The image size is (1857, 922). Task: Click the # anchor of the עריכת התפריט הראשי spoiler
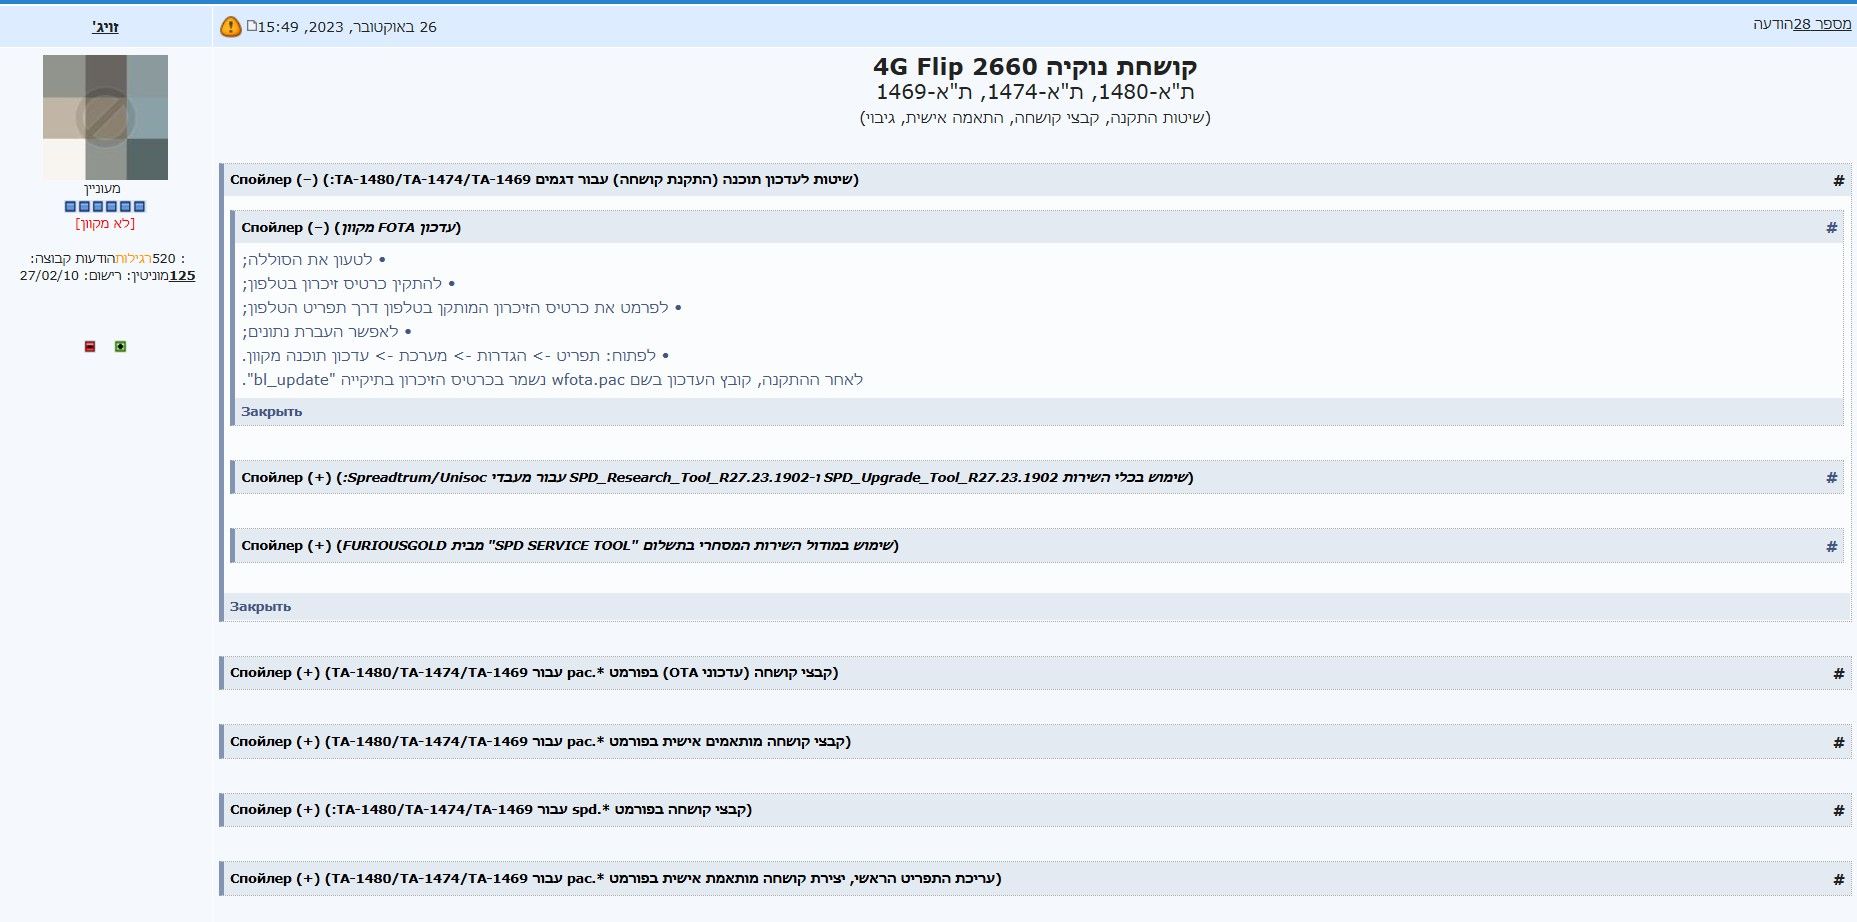point(1838,880)
